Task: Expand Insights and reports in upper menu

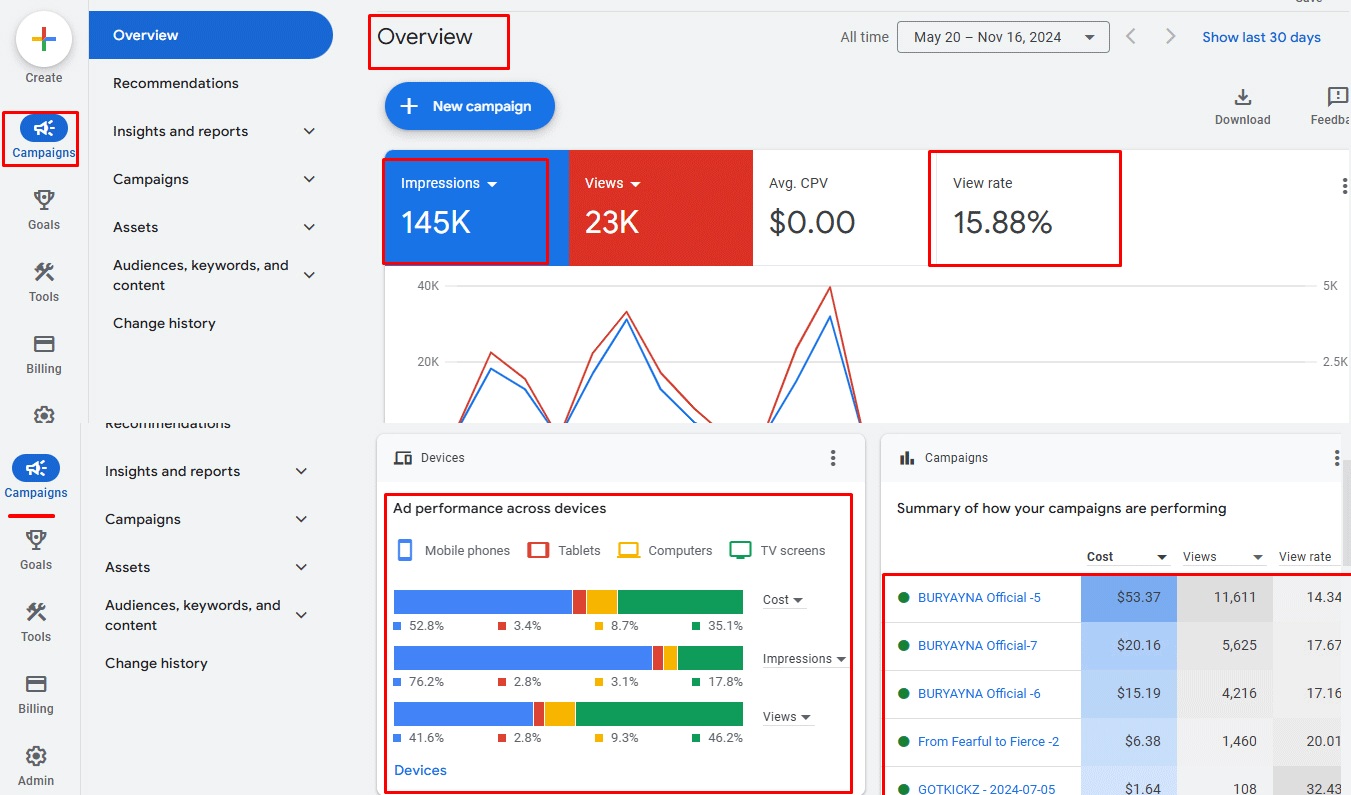Action: (309, 131)
